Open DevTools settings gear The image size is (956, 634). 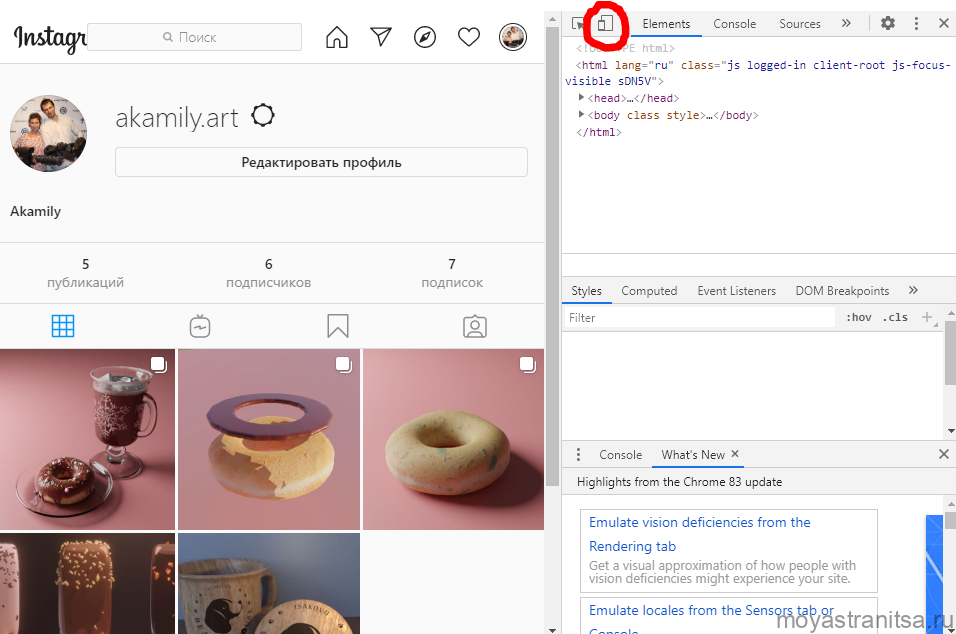(887, 24)
